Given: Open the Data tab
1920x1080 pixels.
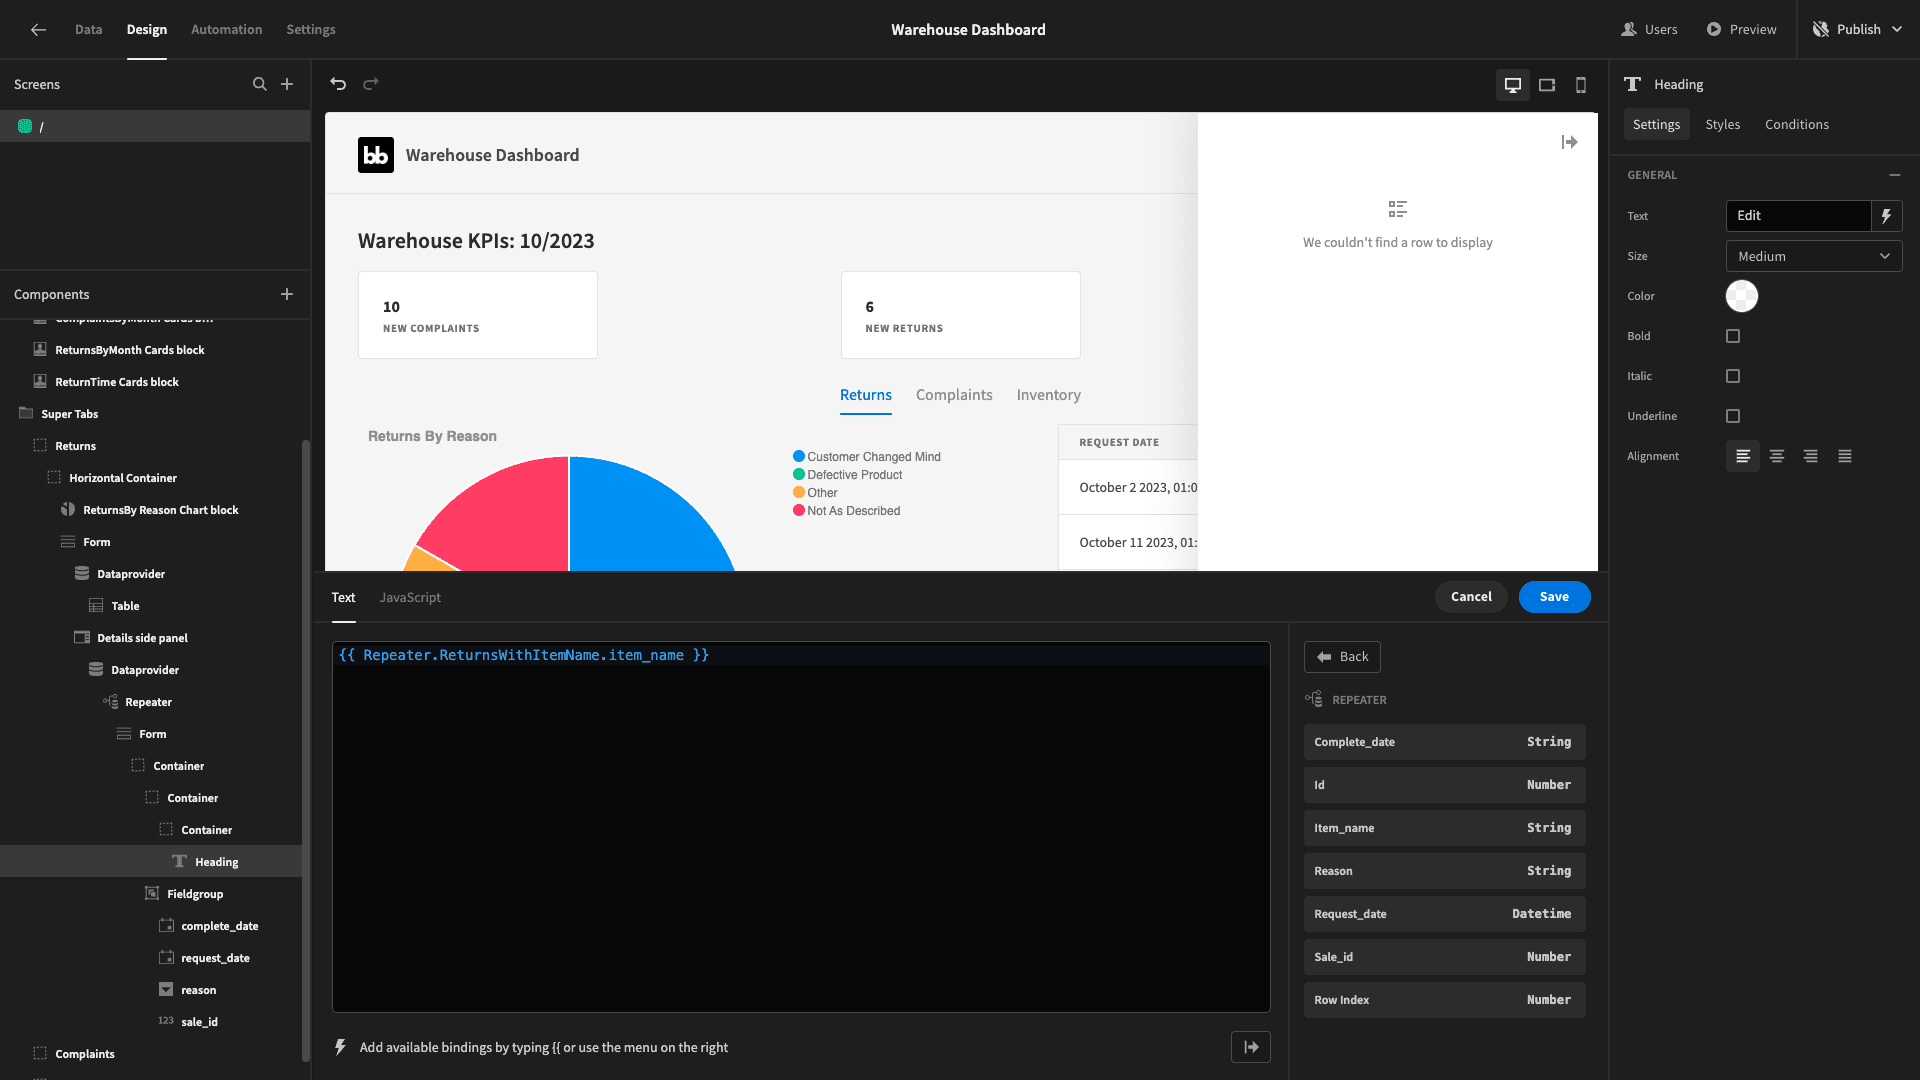Looking at the screenshot, I should pyautogui.click(x=89, y=30).
